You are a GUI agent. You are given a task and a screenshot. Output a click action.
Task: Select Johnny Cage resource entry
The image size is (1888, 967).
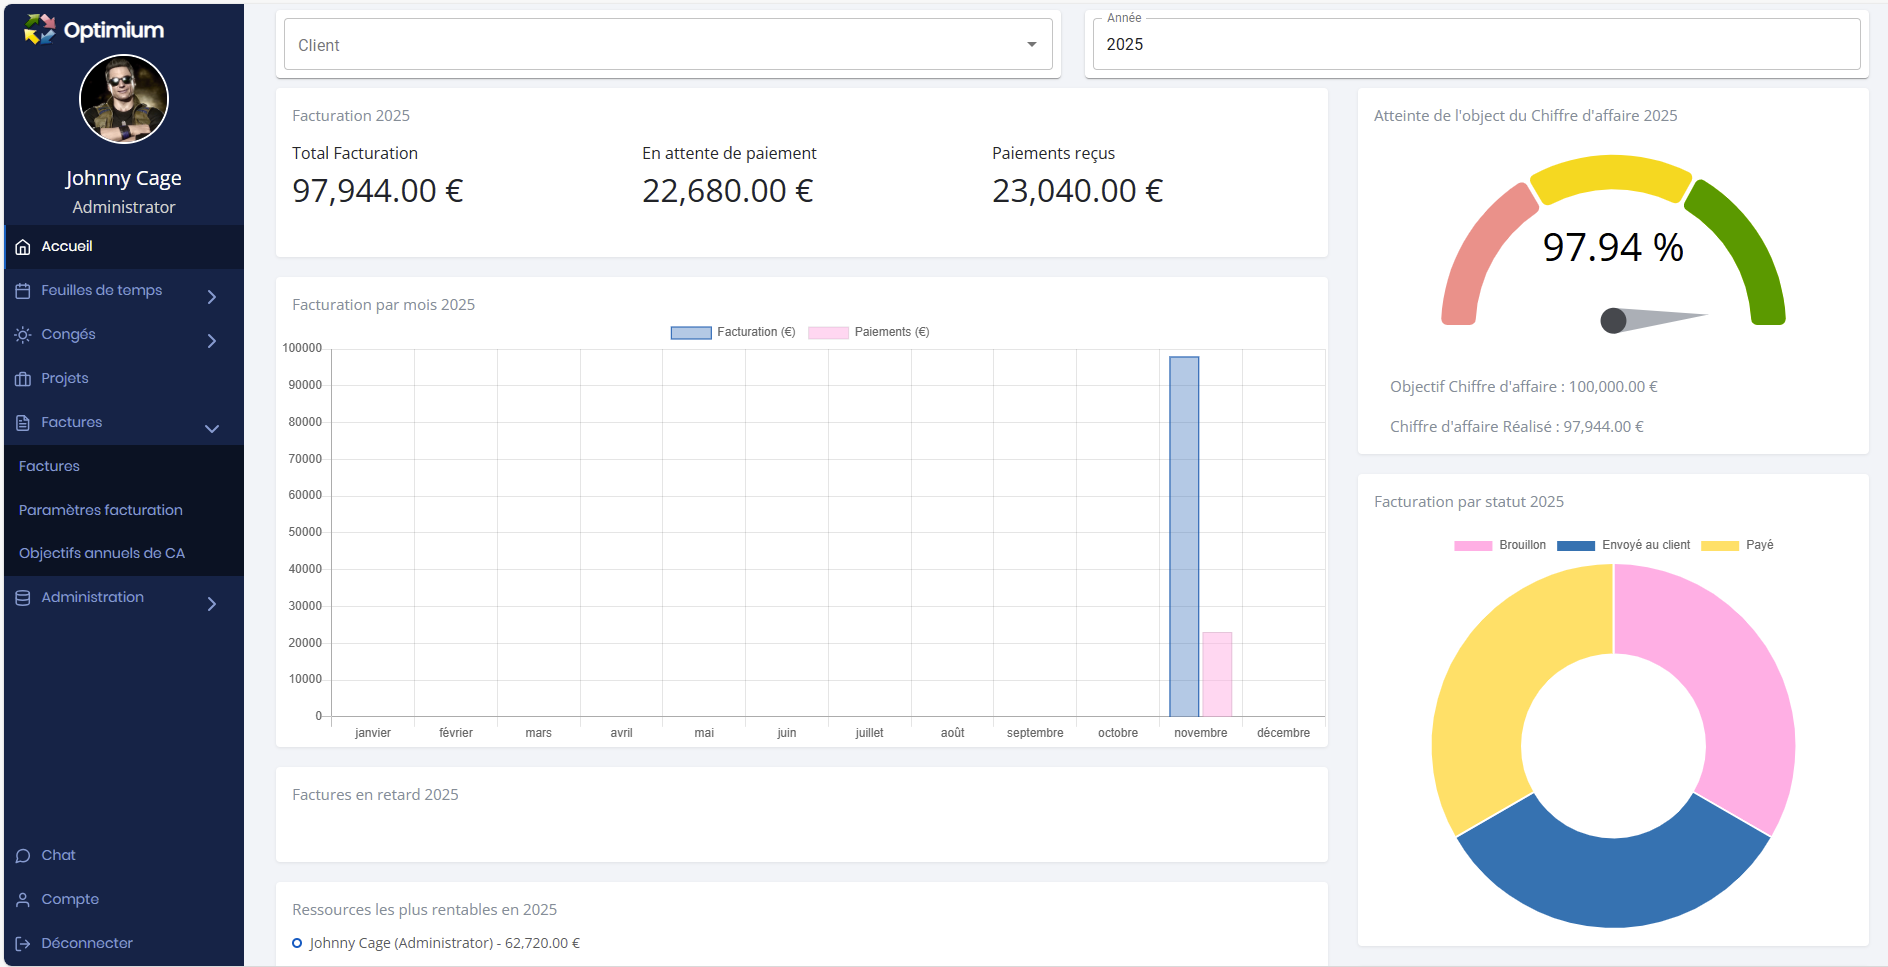(444, 943)
